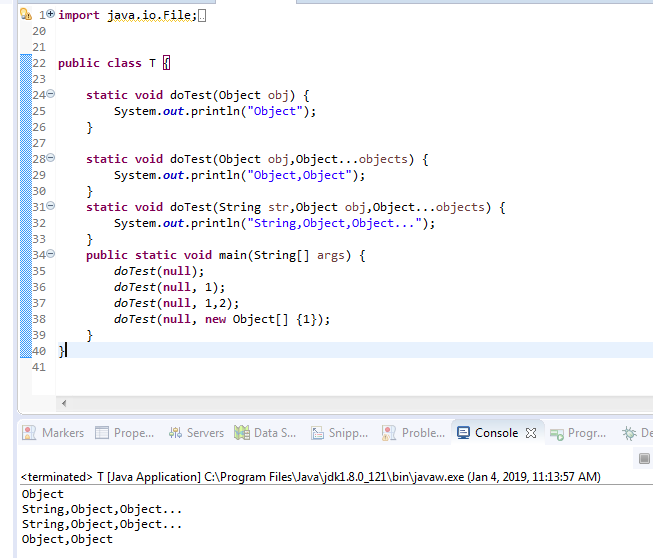Click the Servers tab icon
Screen dimensions: 653x558
click(x=175, y=433)
